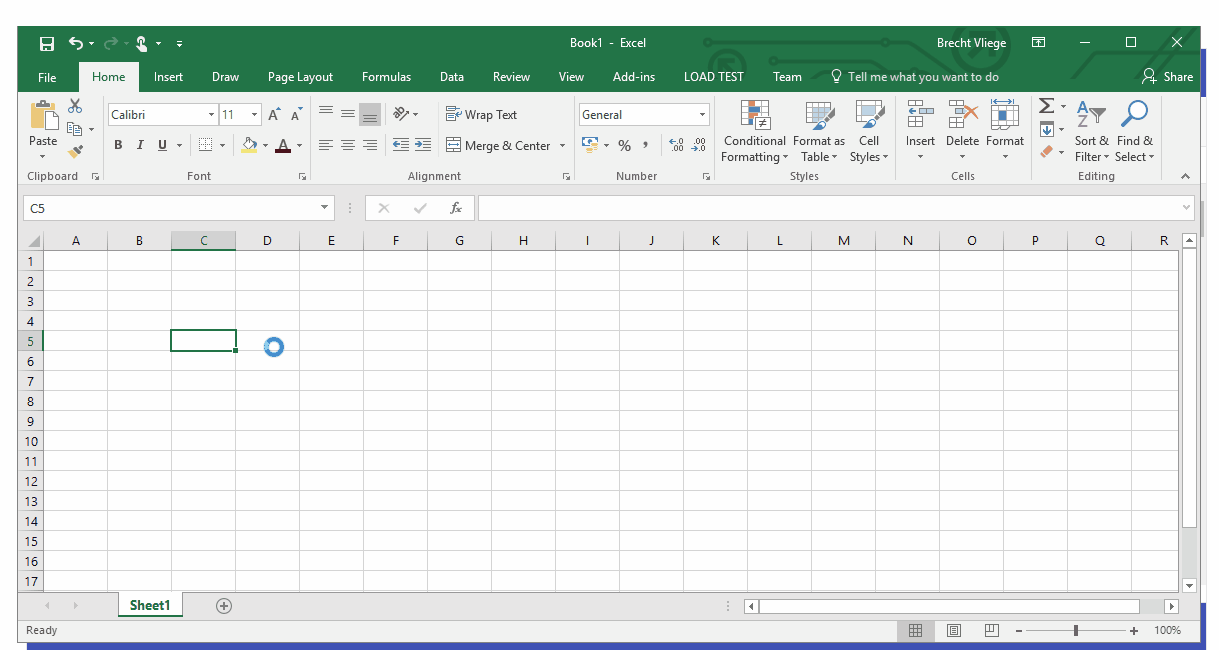Switch to the Formulas ribbon tab

386,76
